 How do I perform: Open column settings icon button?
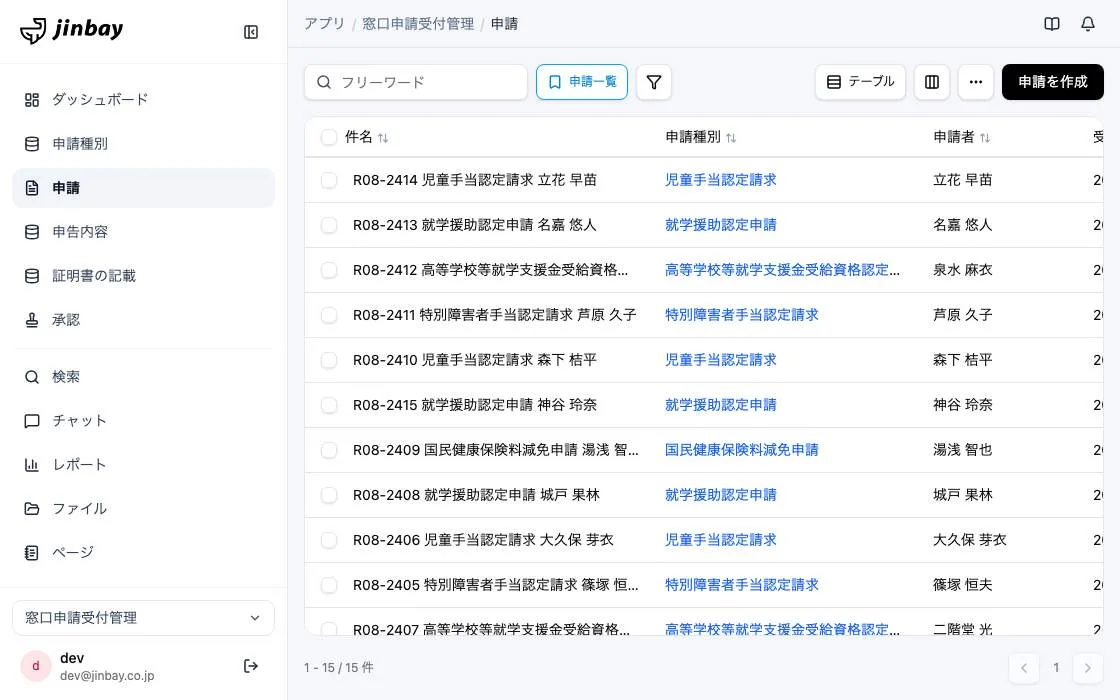click(x=931, y=82)
